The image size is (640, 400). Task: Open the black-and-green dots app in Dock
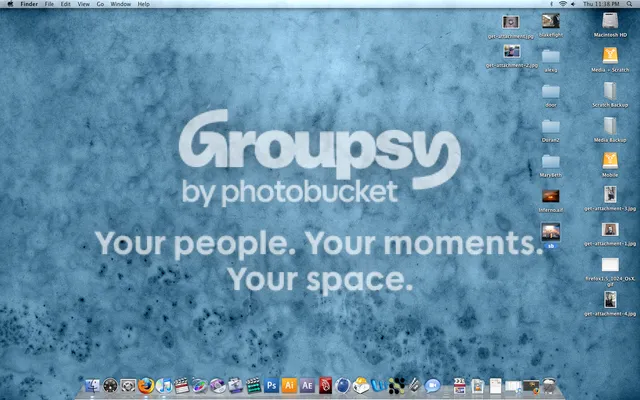(x=397, y=385)
